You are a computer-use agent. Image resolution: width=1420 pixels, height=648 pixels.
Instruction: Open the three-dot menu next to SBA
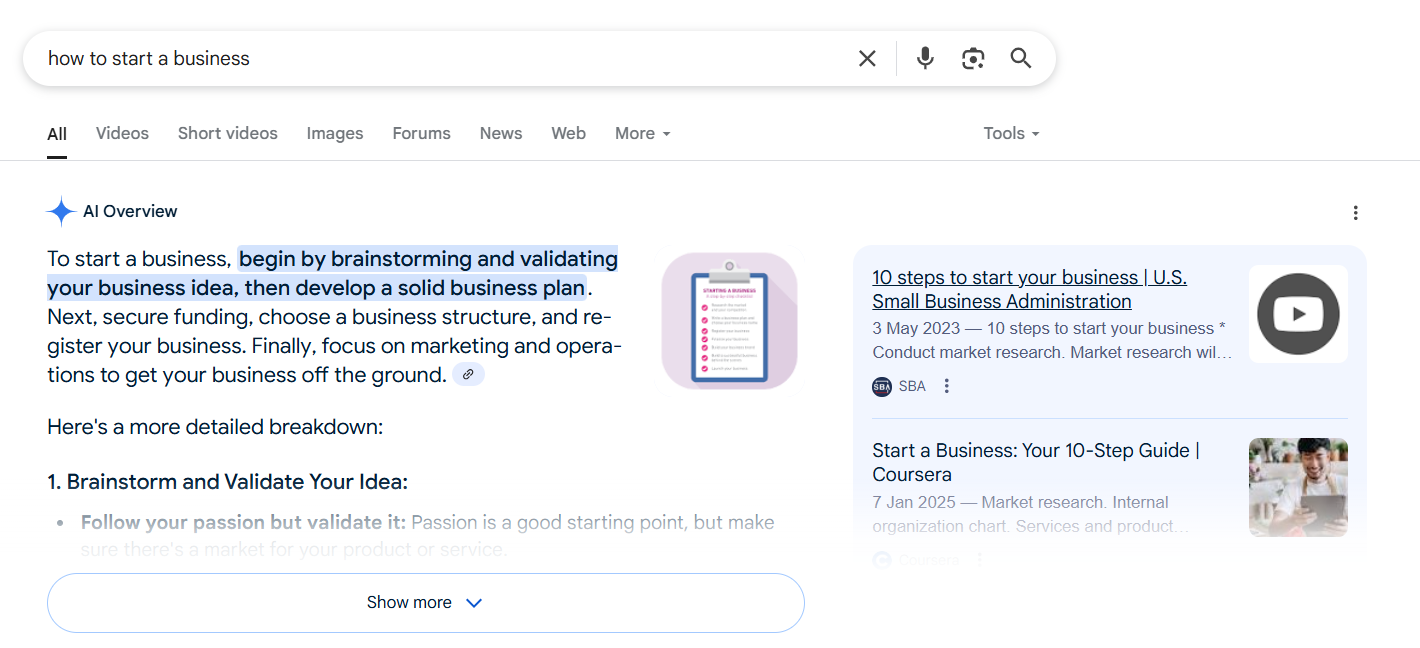pyautogui.click(x=946, y=386)
